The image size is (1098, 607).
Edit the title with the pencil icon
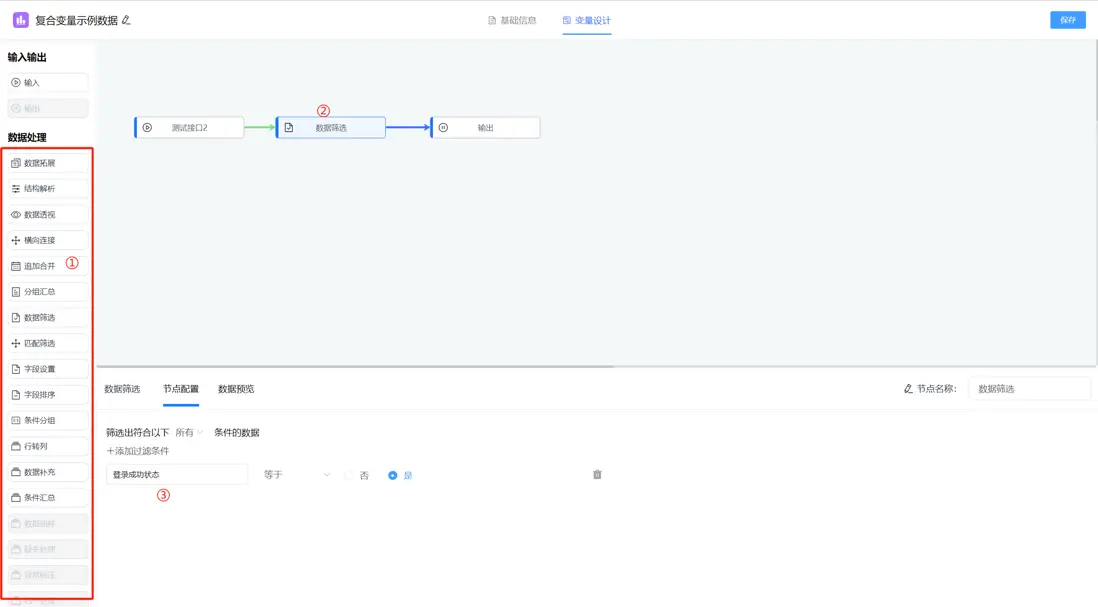tap(126, 20)
